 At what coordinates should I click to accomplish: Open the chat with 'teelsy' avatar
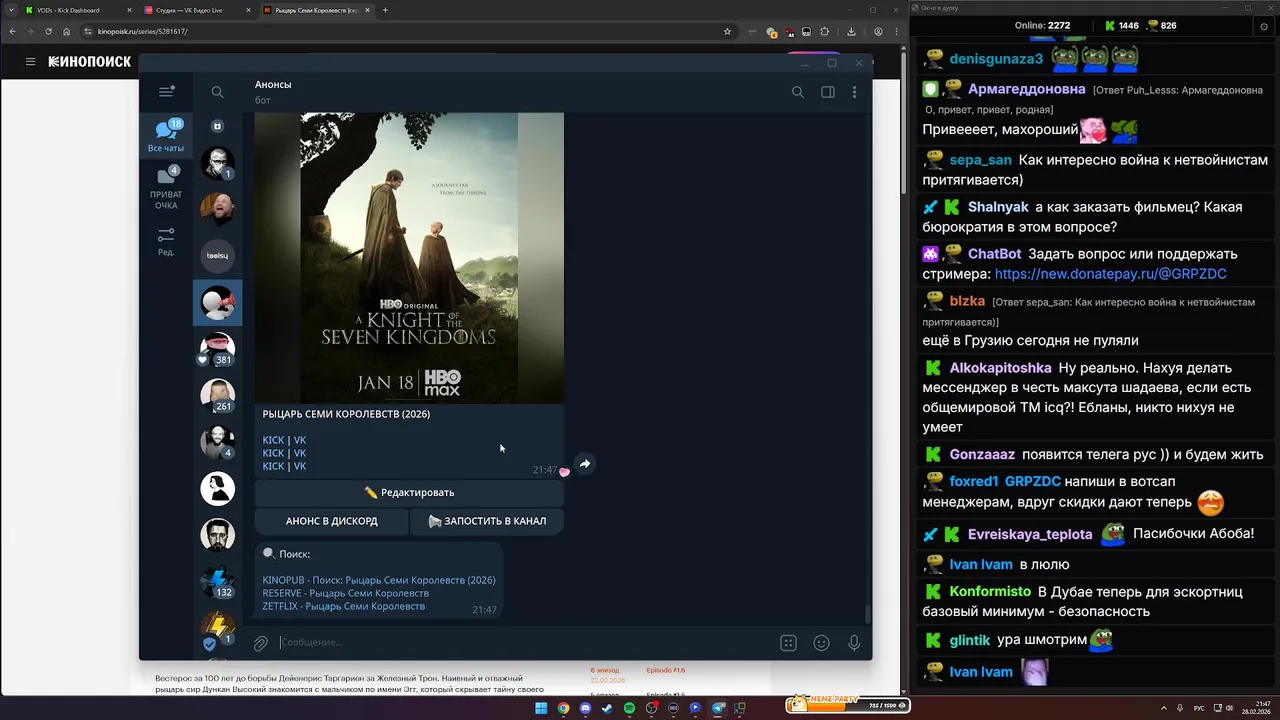point(218,256)
